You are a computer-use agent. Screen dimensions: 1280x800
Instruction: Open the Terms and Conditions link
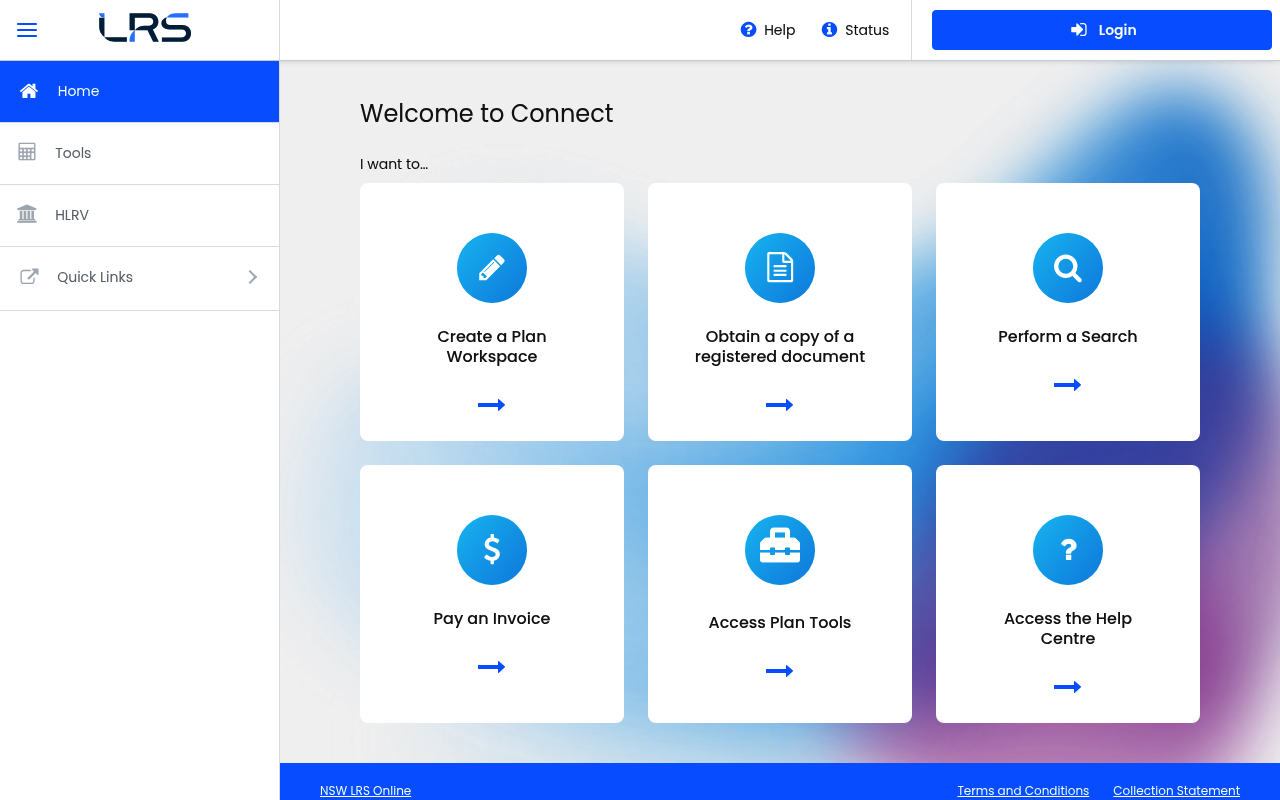coord(1023,790)
